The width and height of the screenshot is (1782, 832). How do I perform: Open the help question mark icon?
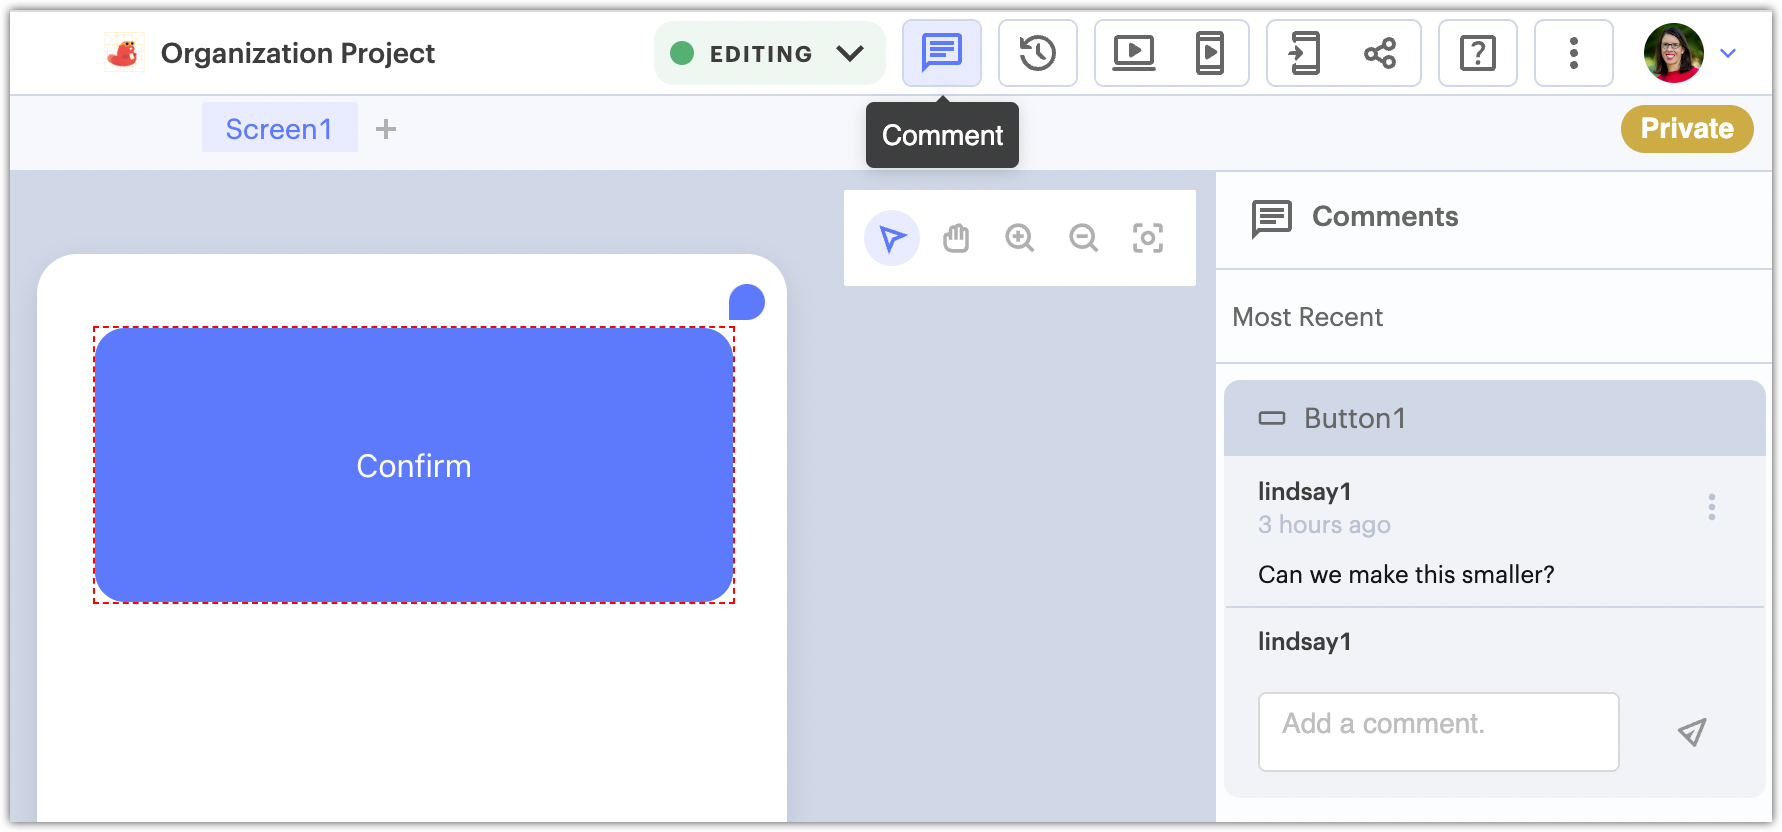(1477, 53)
